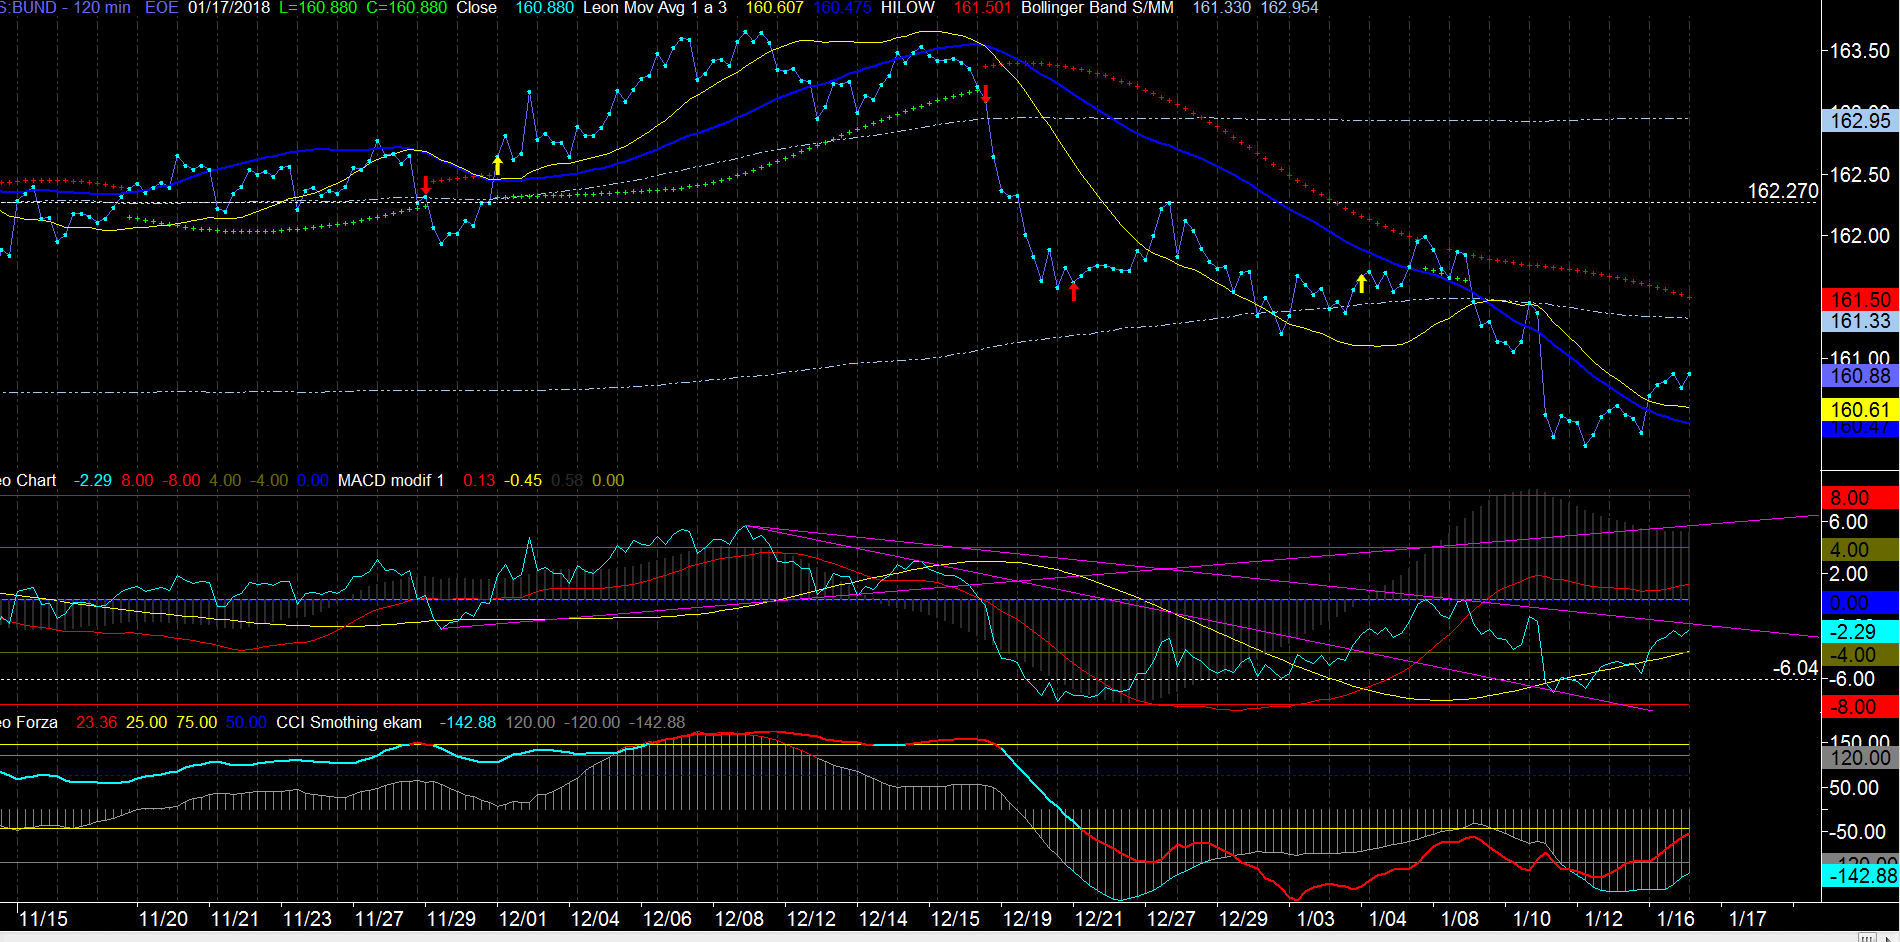Click the cyan -142.88 tag on CCI axis
Screen dimensions: 1900x942
(1860, 876)
